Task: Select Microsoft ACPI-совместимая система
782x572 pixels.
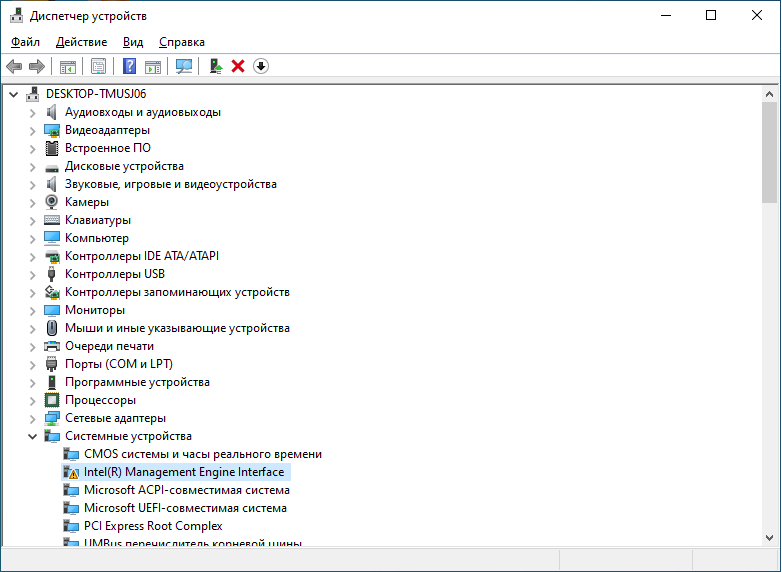Action: (187, 490)
